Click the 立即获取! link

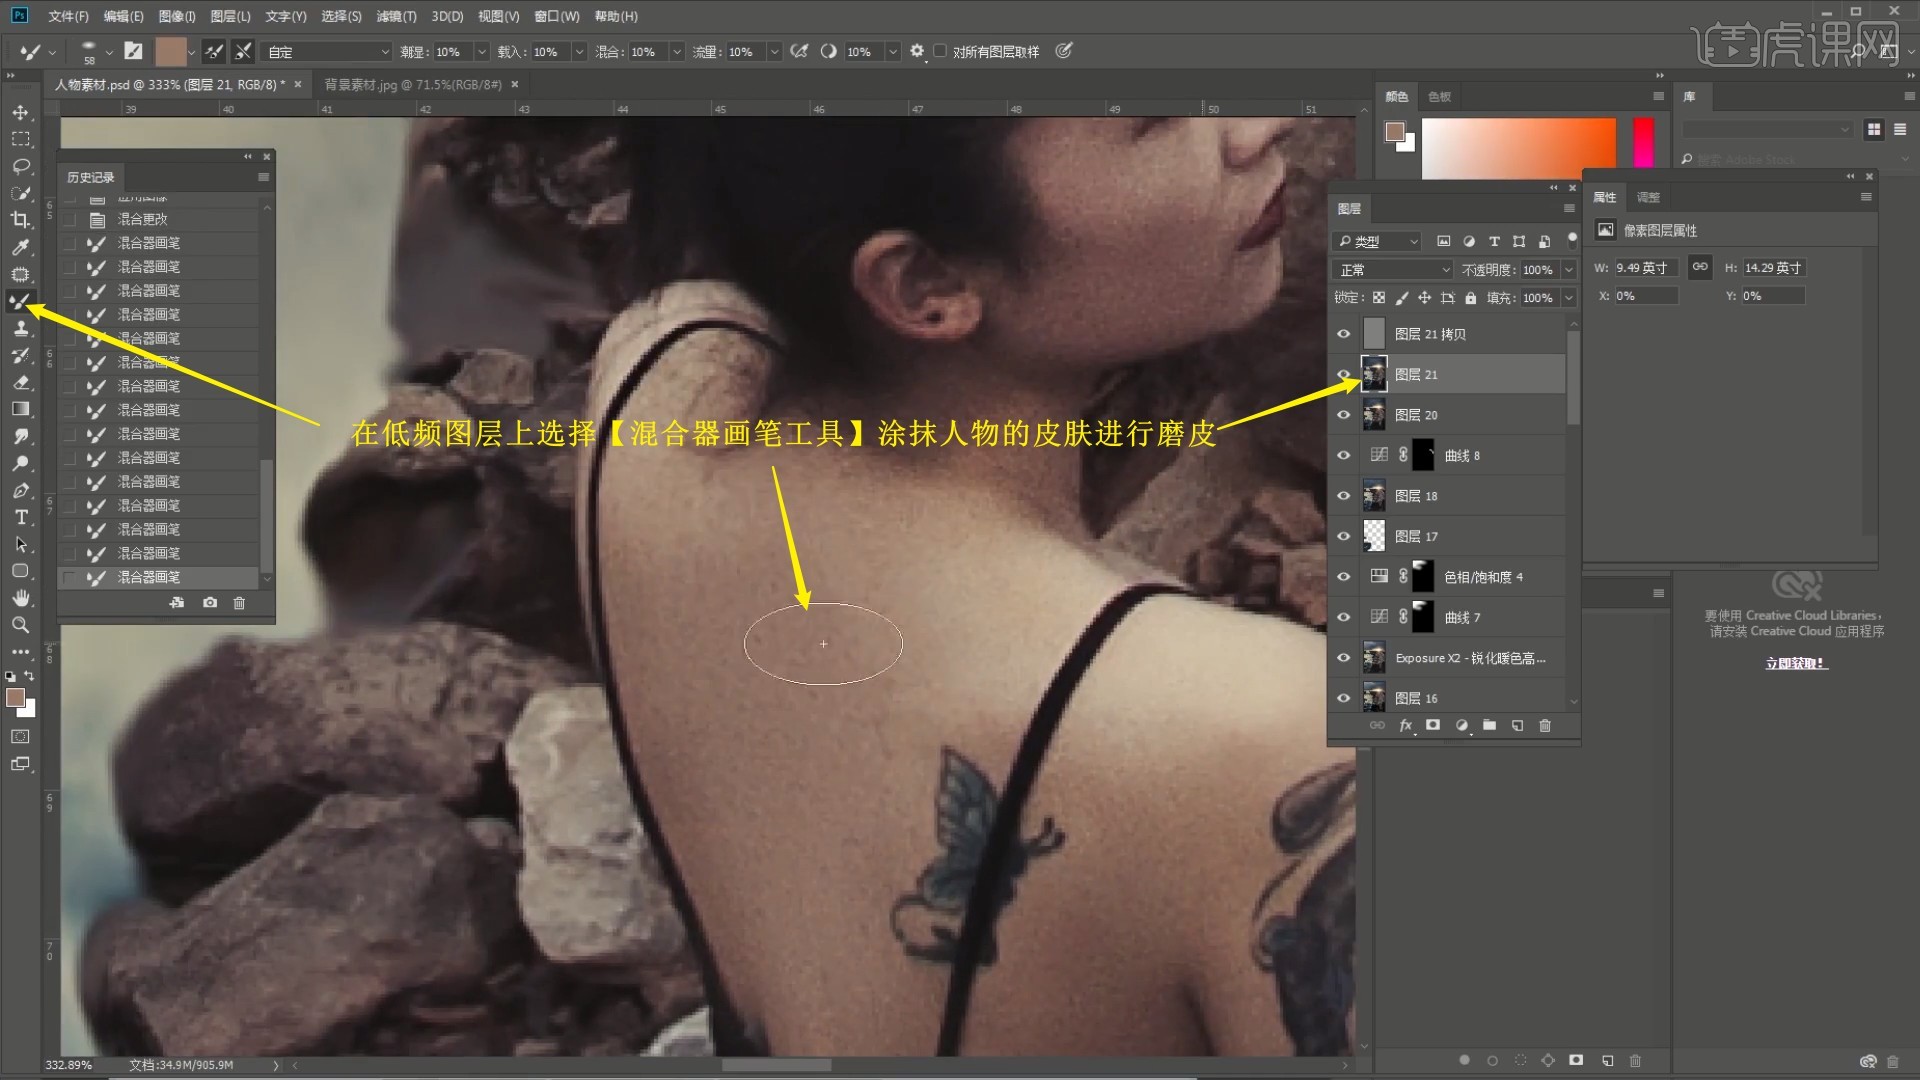[1796, 663]
